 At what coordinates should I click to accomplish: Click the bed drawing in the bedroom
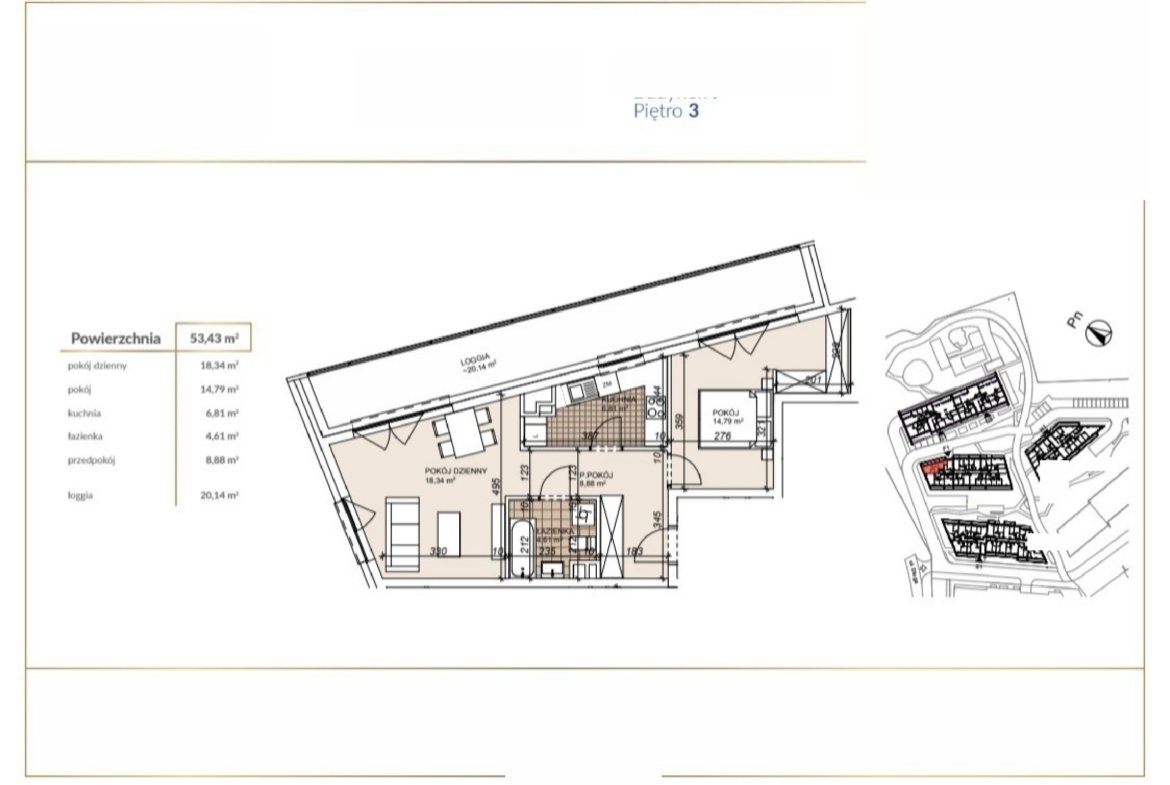tap(734, 419)
